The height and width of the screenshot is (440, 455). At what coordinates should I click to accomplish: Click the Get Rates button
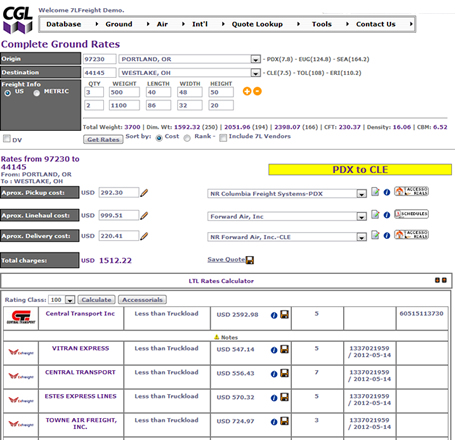click(103, 140)
